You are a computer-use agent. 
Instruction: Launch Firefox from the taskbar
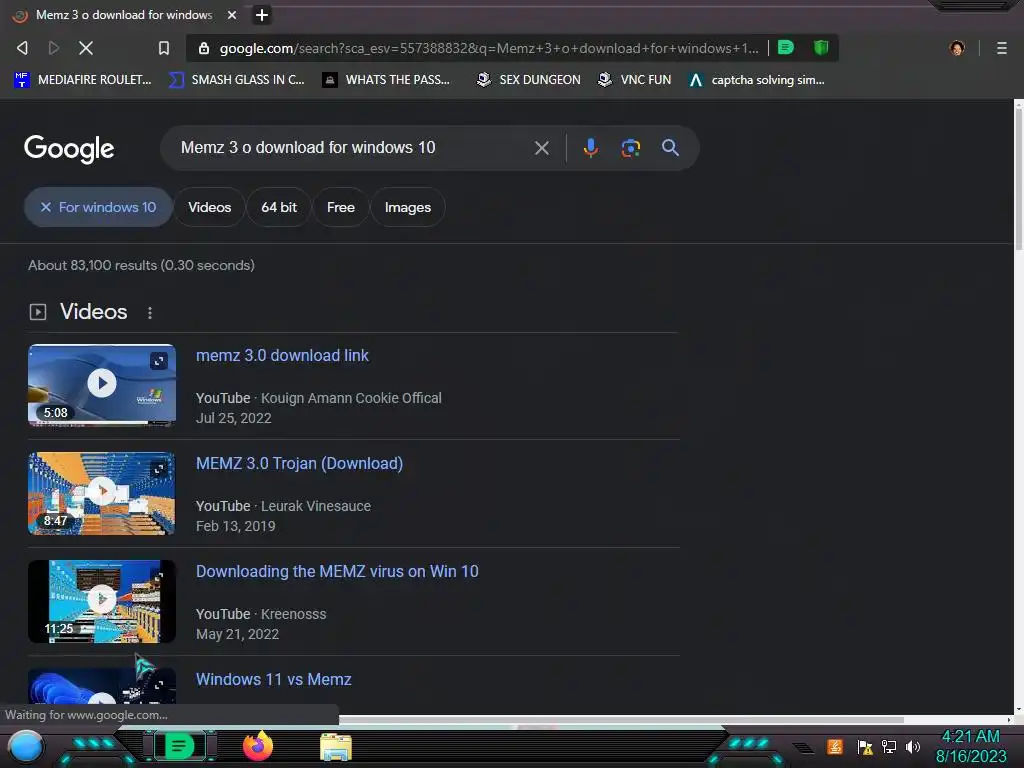257,746
